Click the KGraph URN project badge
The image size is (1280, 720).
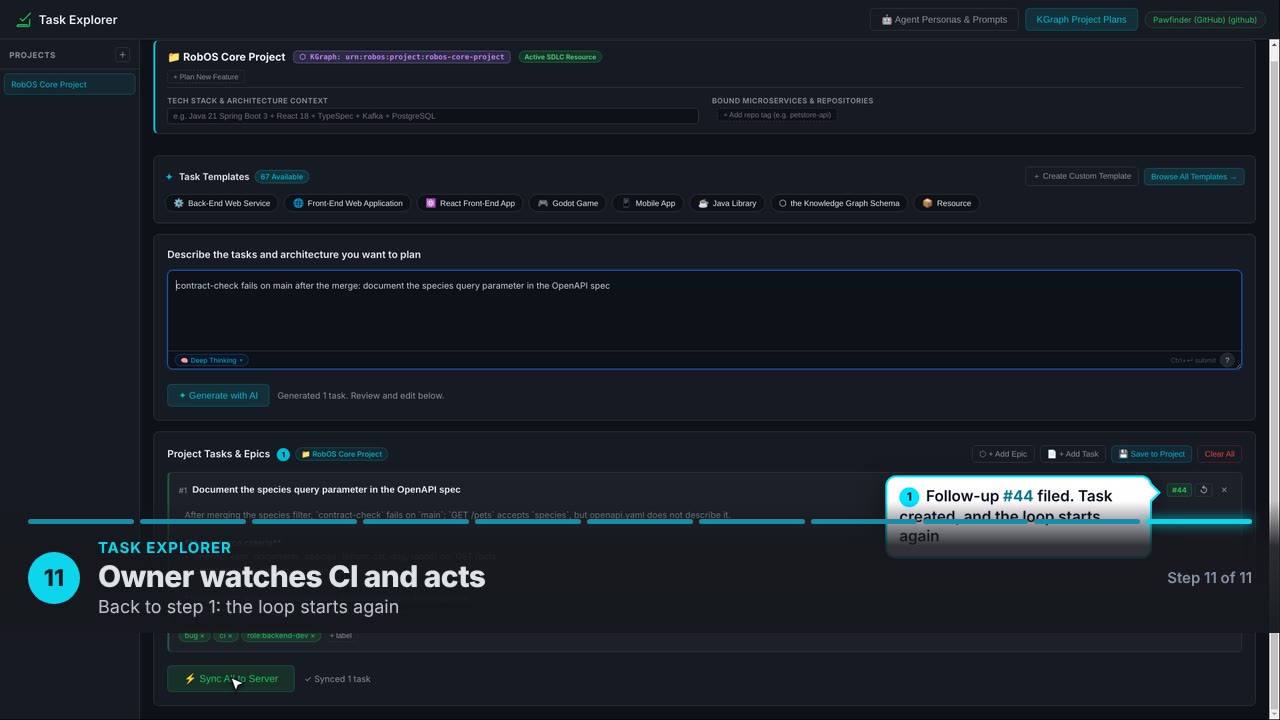[402, 57]
